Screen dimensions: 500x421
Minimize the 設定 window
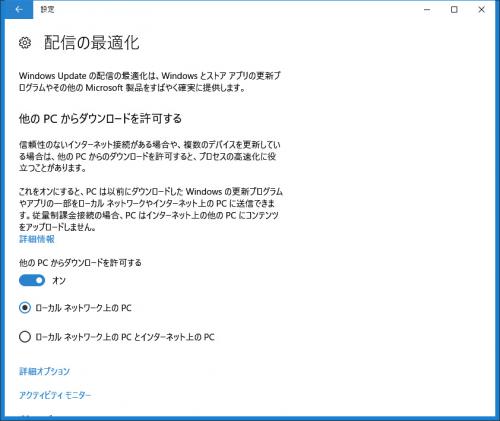pos(427,10)
